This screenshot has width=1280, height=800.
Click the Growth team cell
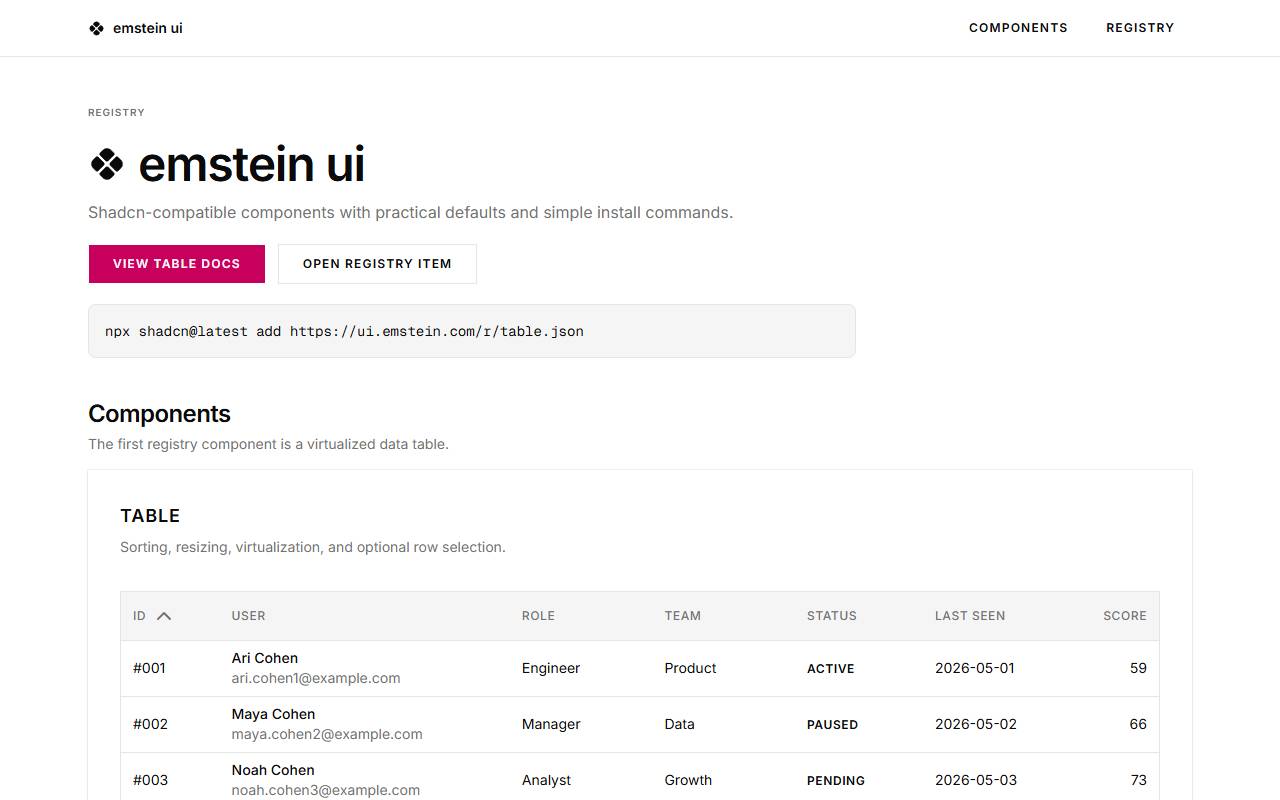click(x=689, y=780)
